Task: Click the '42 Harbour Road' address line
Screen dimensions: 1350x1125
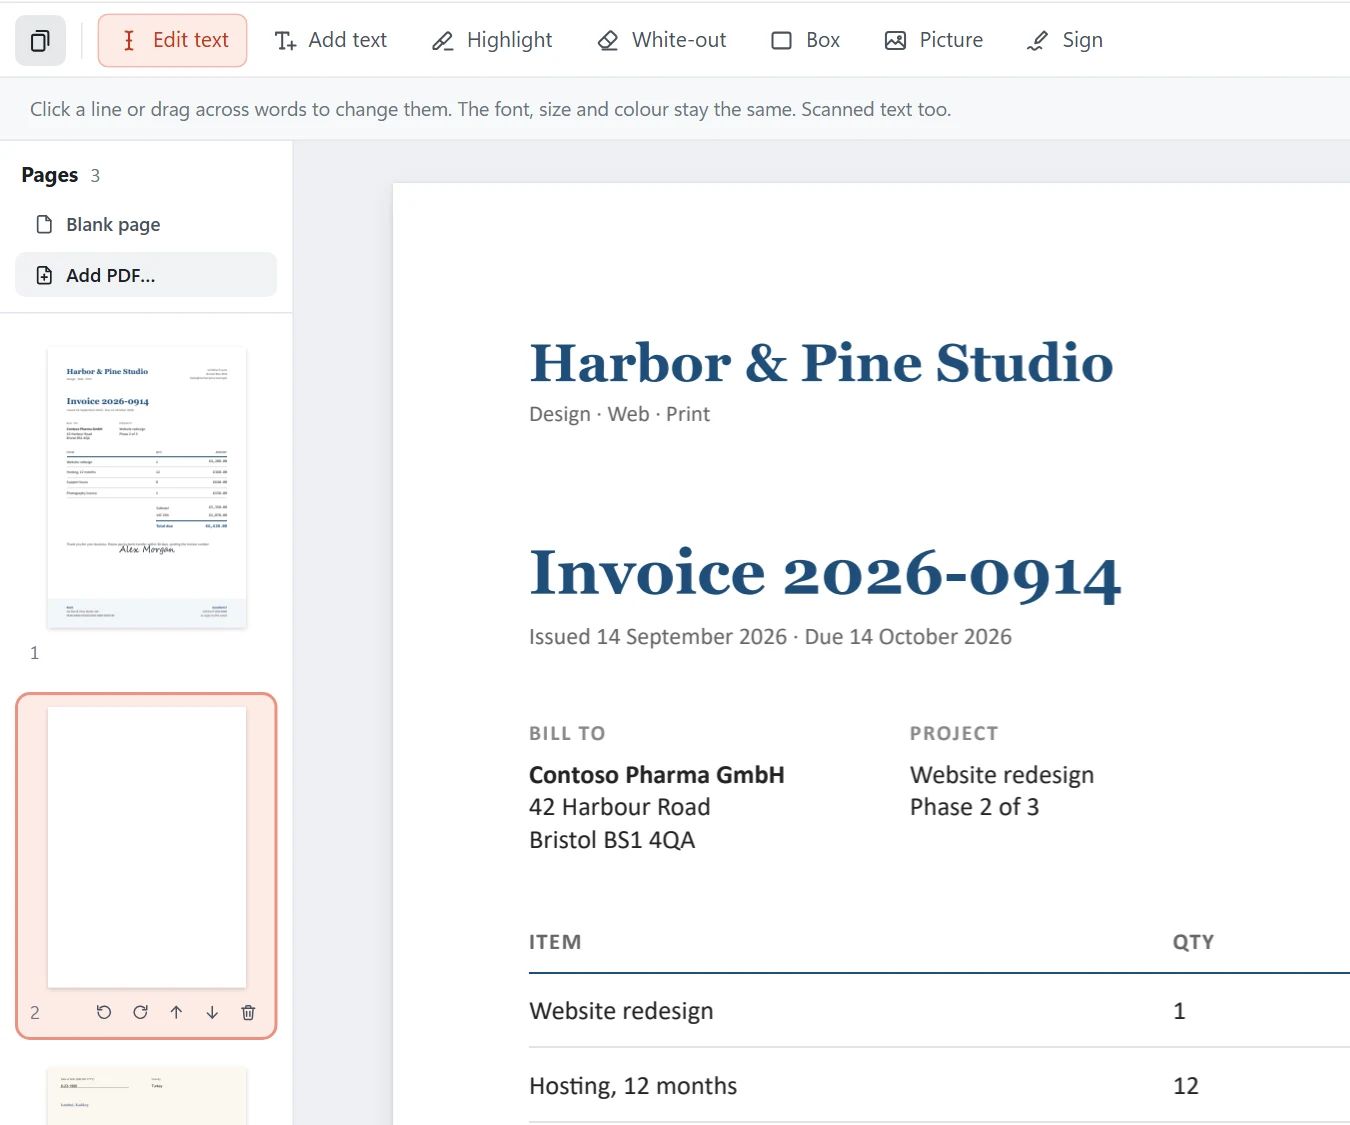Action: [620, 807]
